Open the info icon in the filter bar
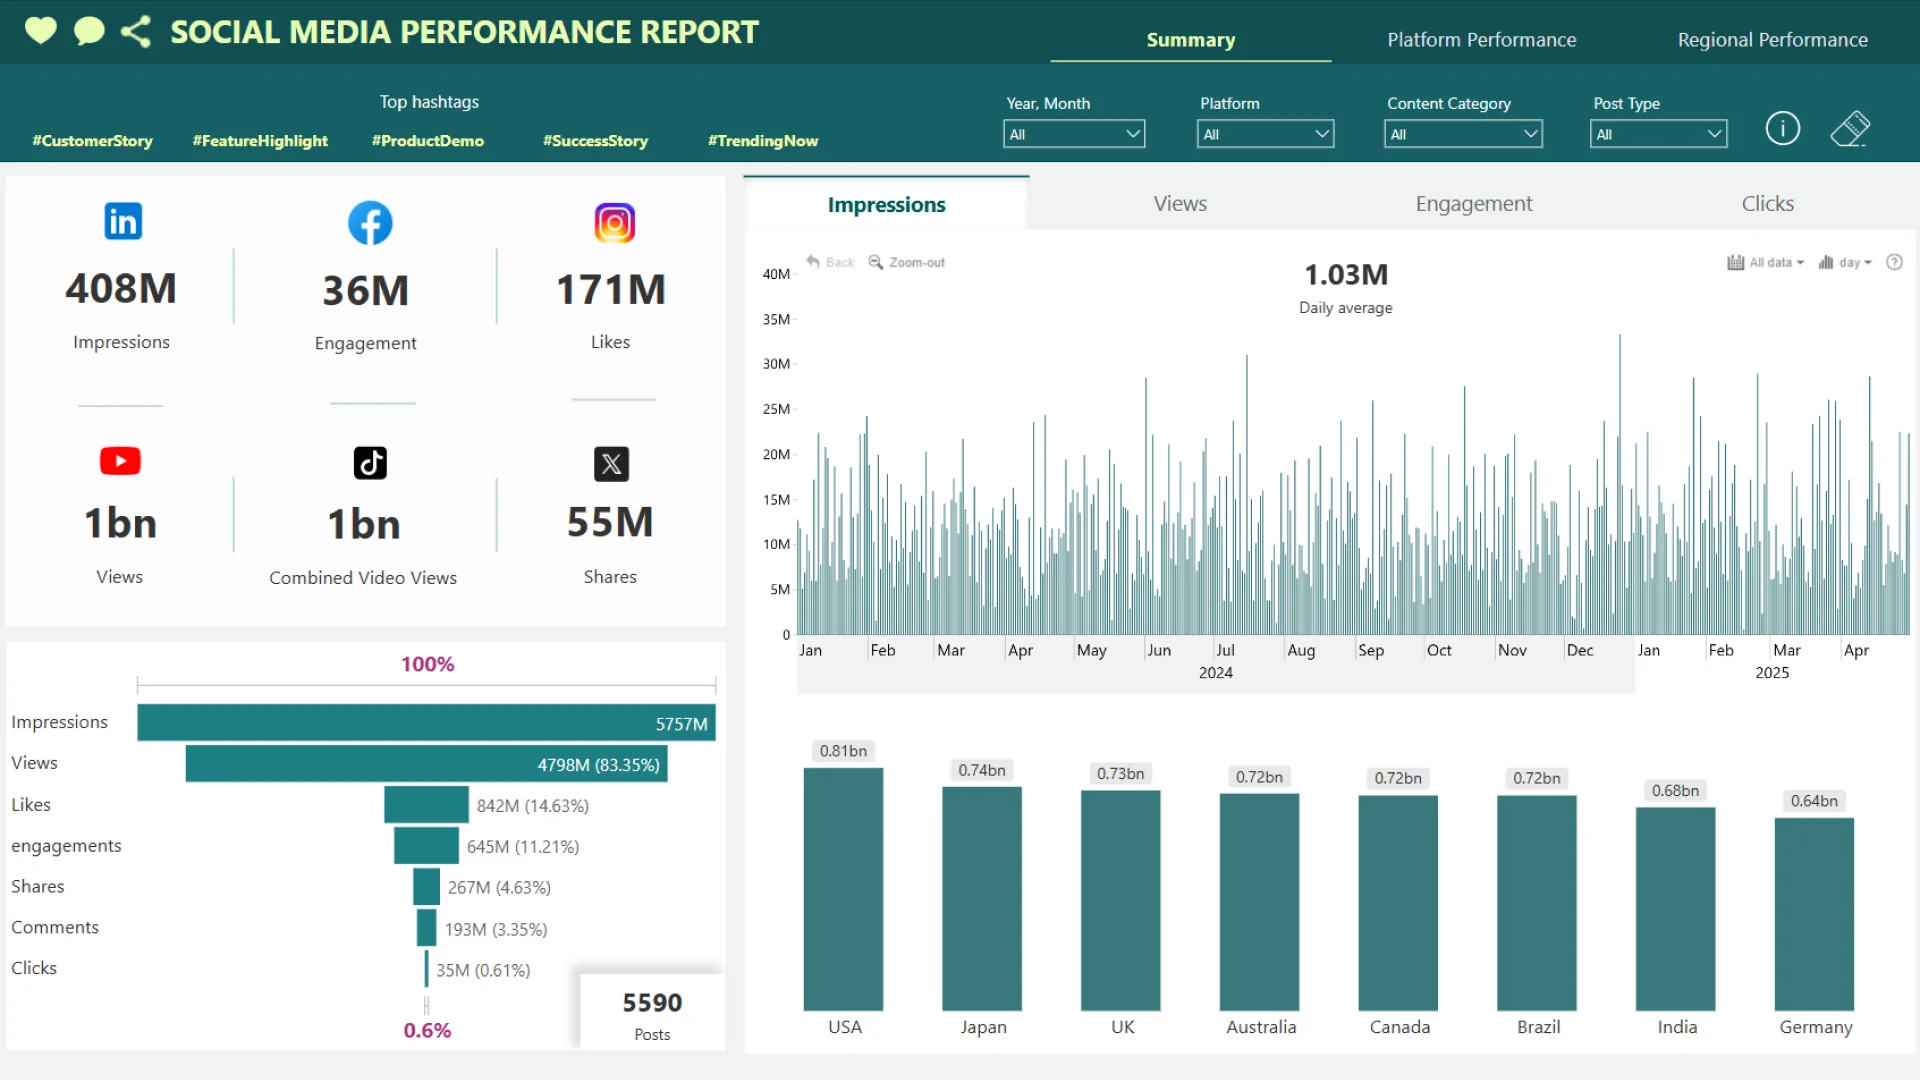This screenshot has height=1080, width=1920. coord(1782,128)
